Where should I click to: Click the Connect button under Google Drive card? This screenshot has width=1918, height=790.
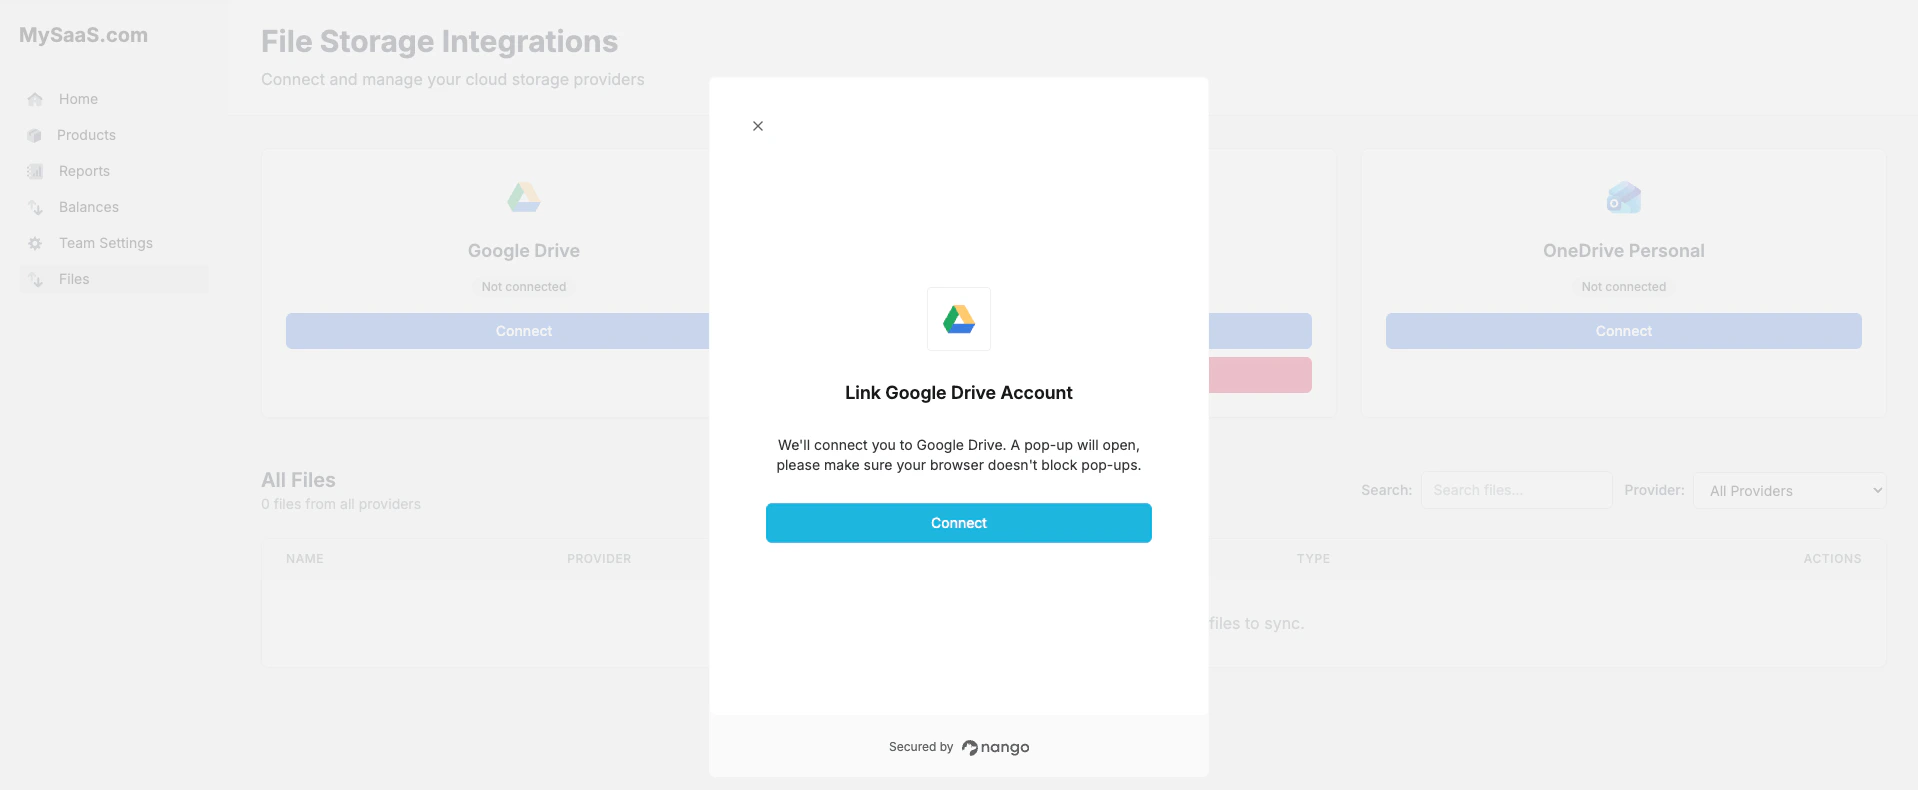click(497, 331)
